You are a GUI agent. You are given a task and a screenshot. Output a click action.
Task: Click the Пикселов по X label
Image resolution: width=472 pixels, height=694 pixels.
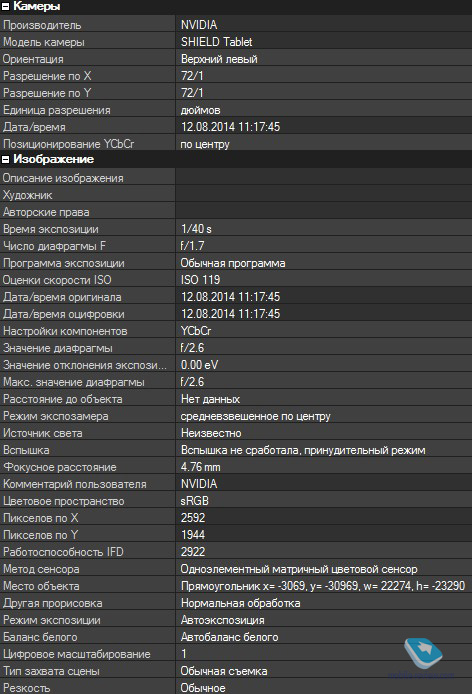(x=41, y=518)
